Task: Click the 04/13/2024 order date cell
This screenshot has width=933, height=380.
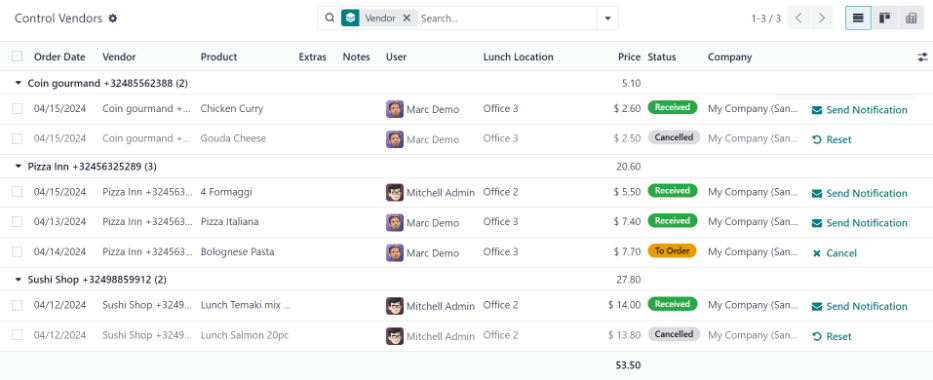Action: click(x=60, y=222)
